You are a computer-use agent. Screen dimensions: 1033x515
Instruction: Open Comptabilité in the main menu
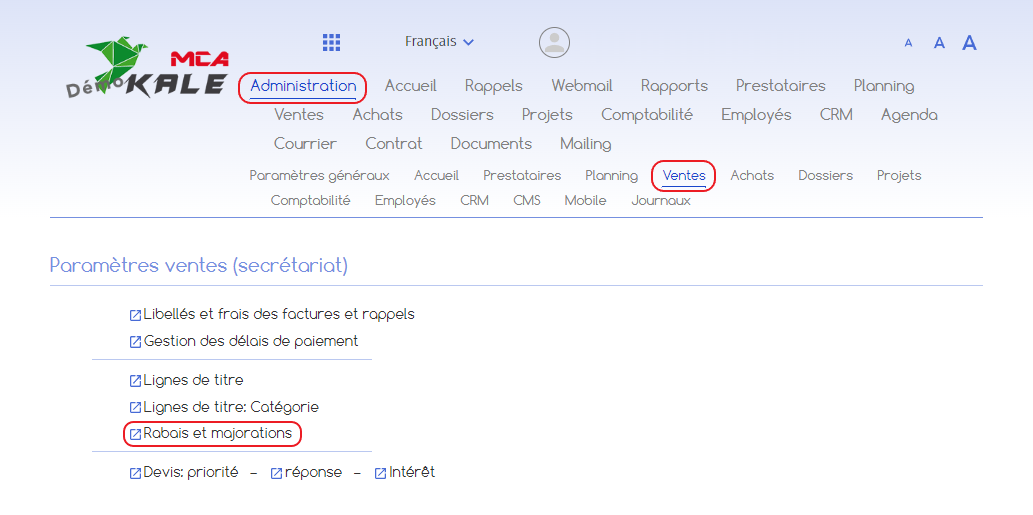click(x=646, y=115)
